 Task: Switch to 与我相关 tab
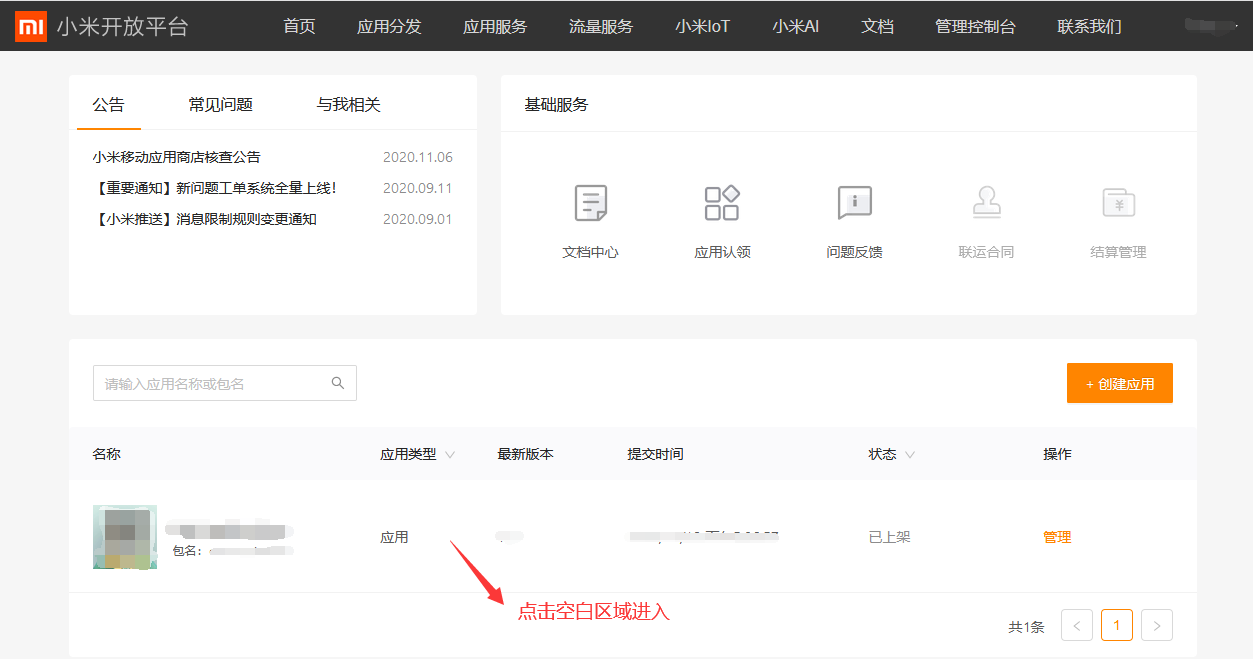click(x=349, y=104)
